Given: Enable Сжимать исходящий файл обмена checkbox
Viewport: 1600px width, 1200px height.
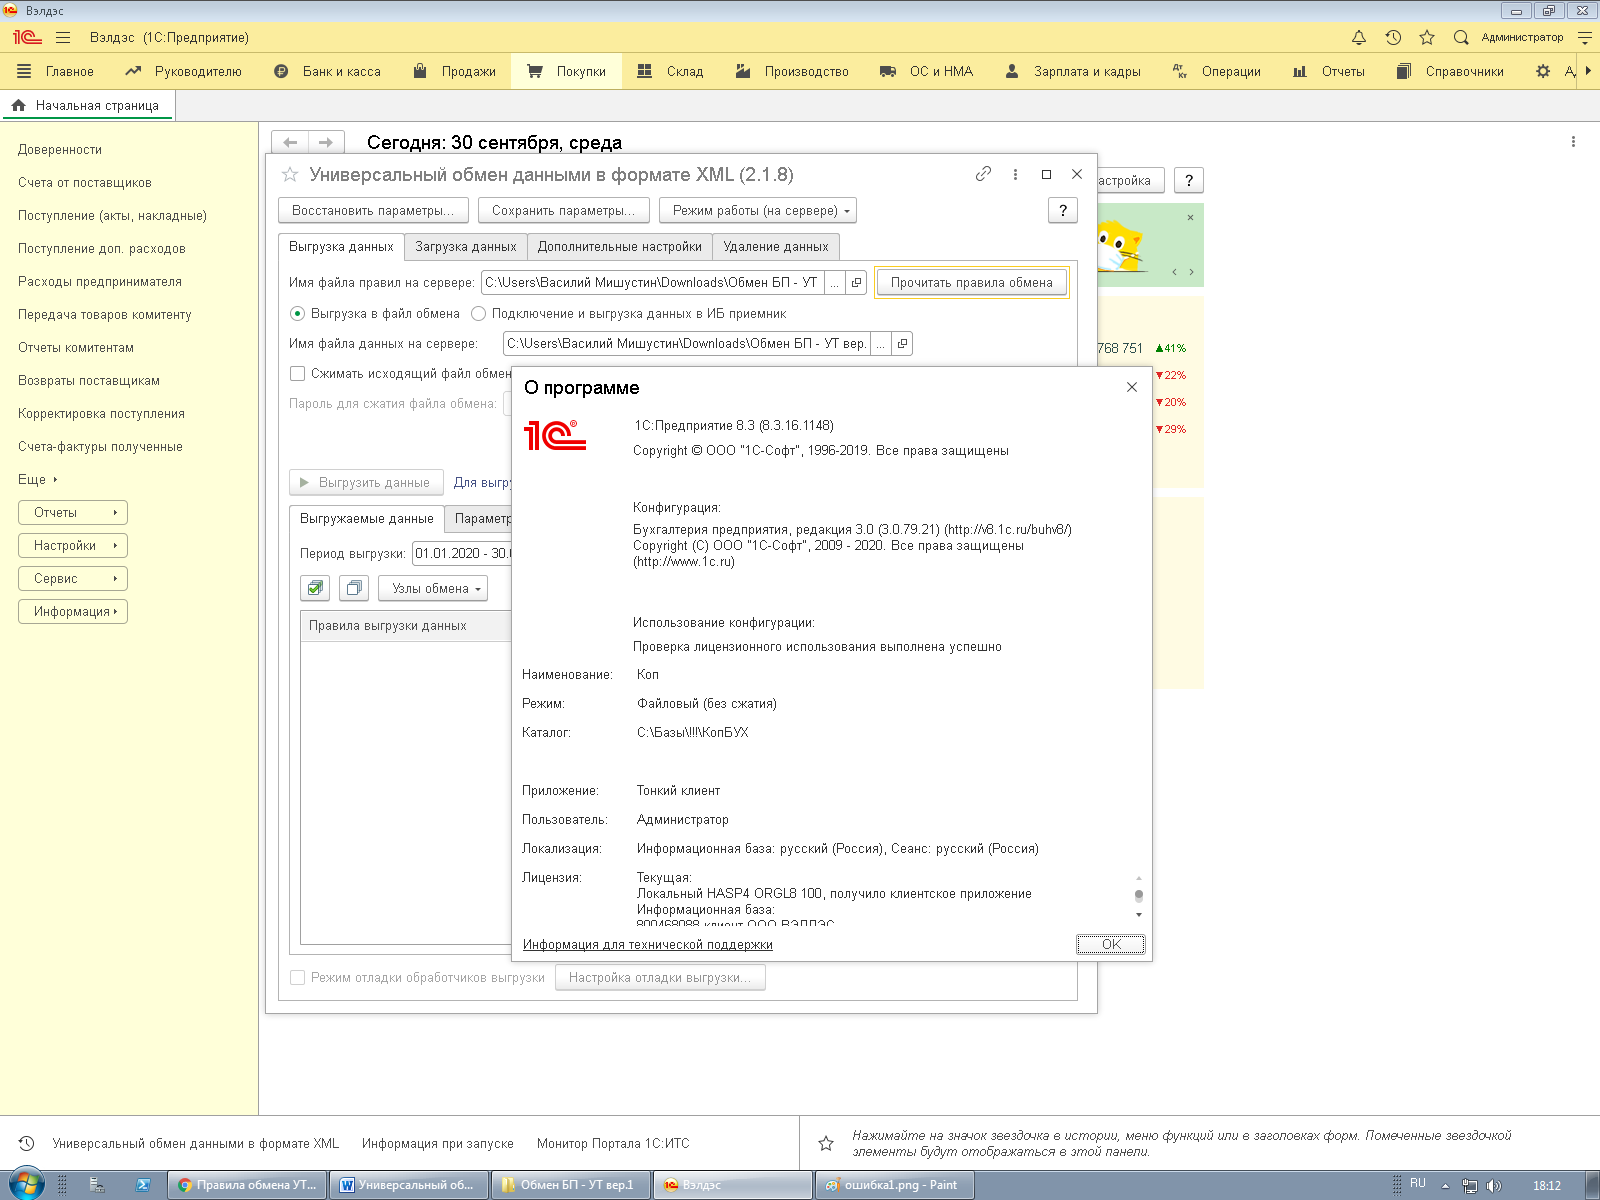Looking at the screenshot, I should point(297,373).
